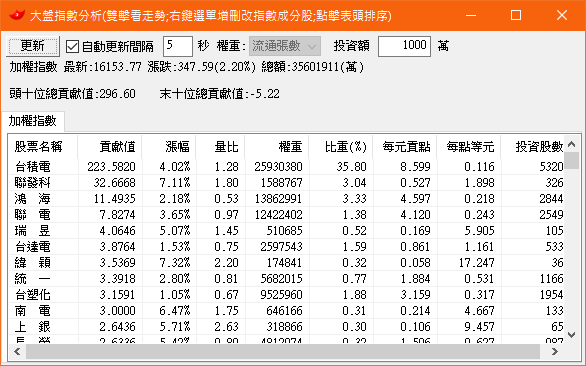Click the vertical scrollbar down arrow

(571, 335)
